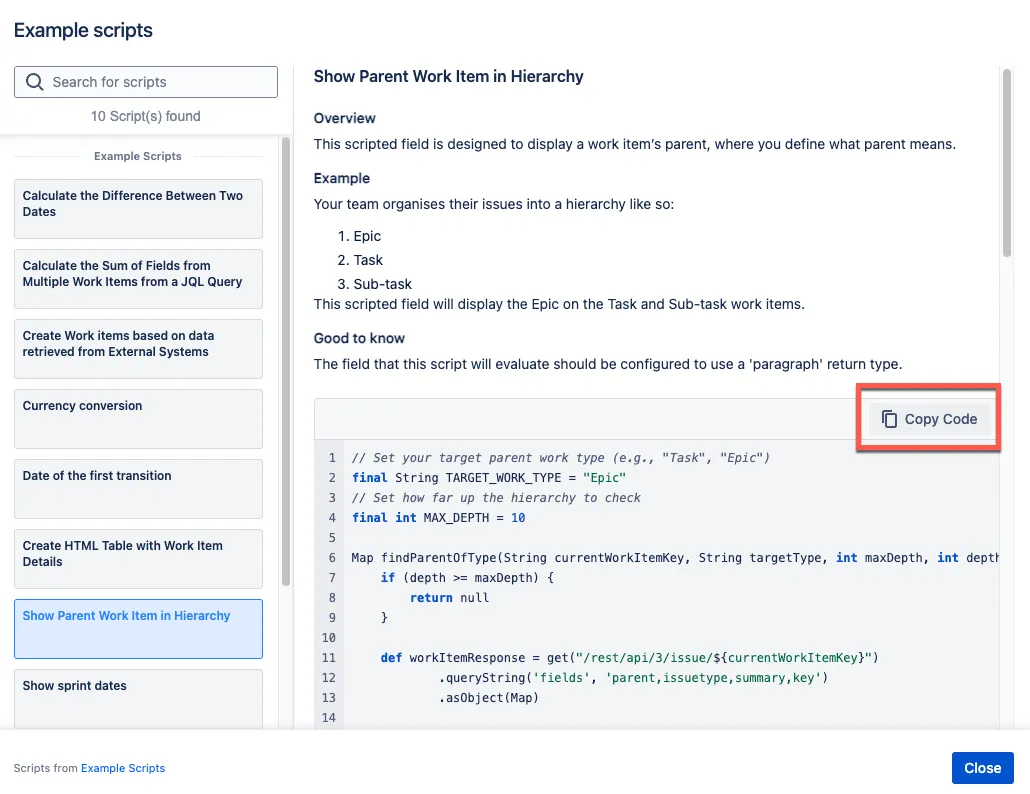
Task: Choose the Show sprint dates script
Action: (x=139, y=699)
